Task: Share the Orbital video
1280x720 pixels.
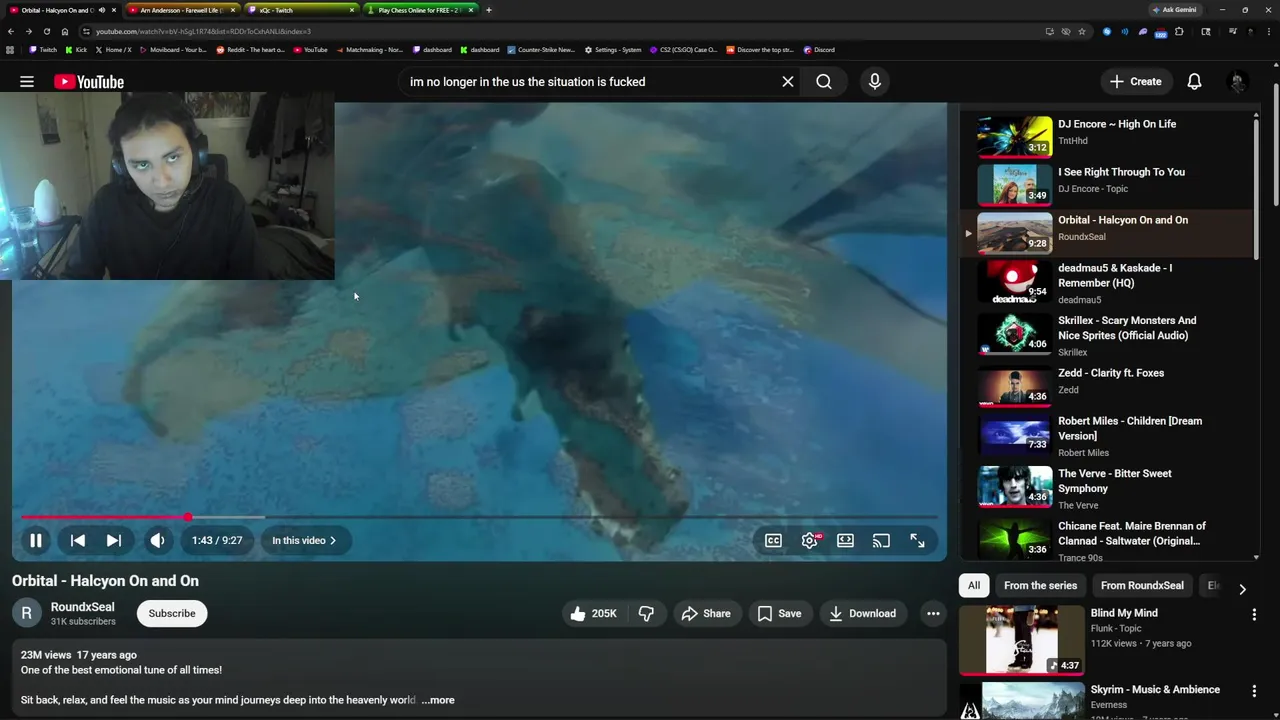Action: tap(706, 613)
